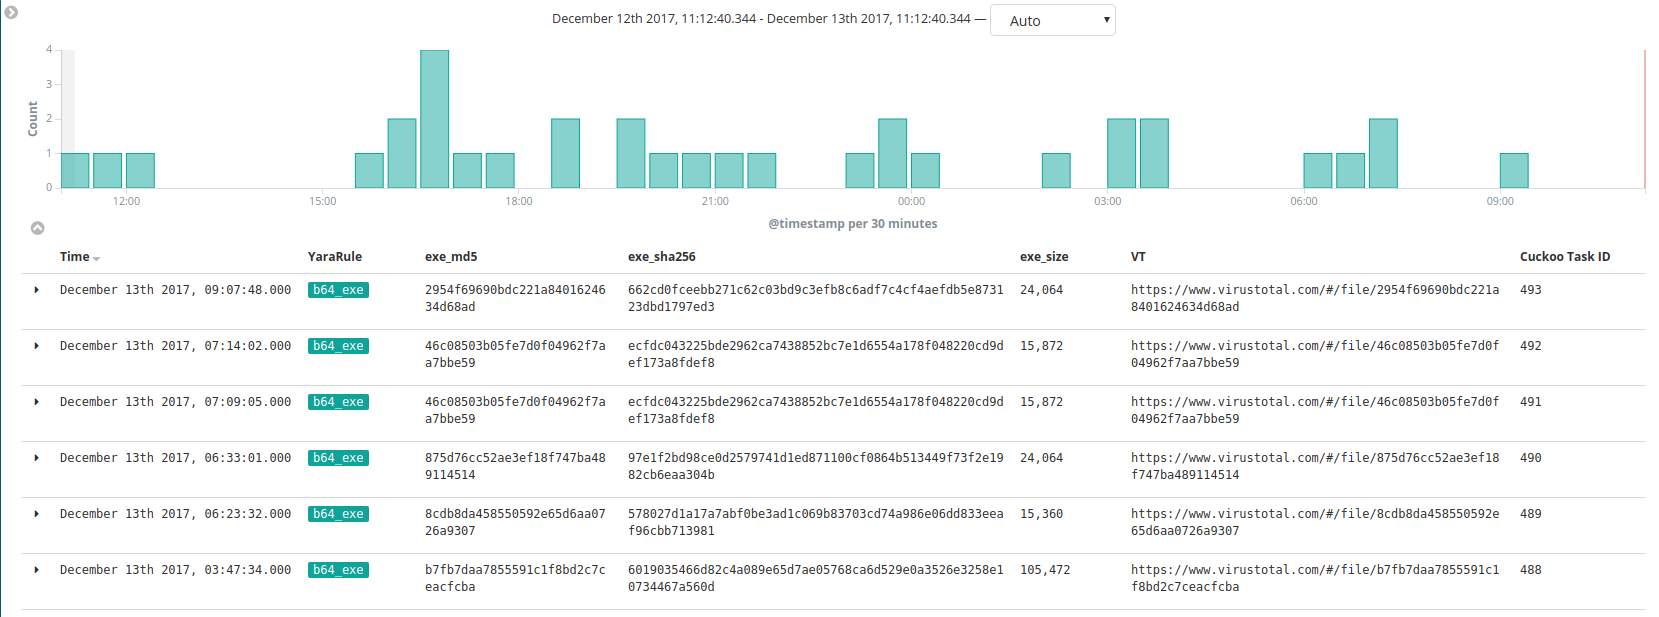Image resolution: width=1659 pixels, height=617 pixels.
Task: Open the VirusTotal link for file b7fb7daa7855591c1
Action: click(x=1315, y=578)
